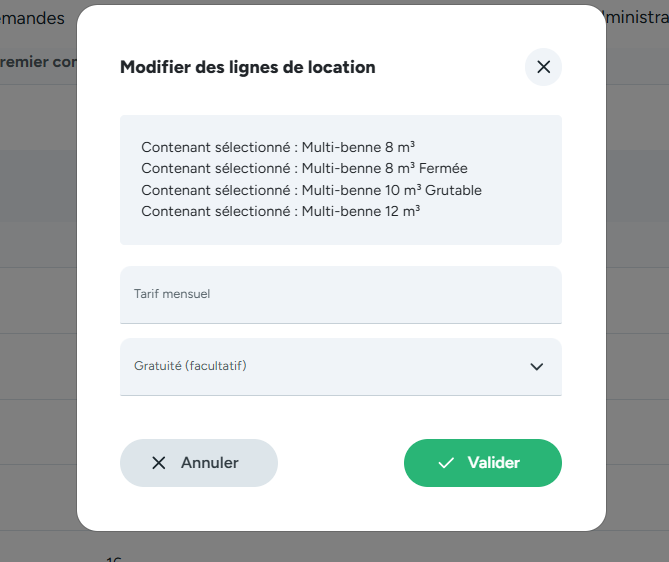The image size is (669, 562).
Task: Switch to the Demandes tab behind the dialog
Action: [32, 18]
